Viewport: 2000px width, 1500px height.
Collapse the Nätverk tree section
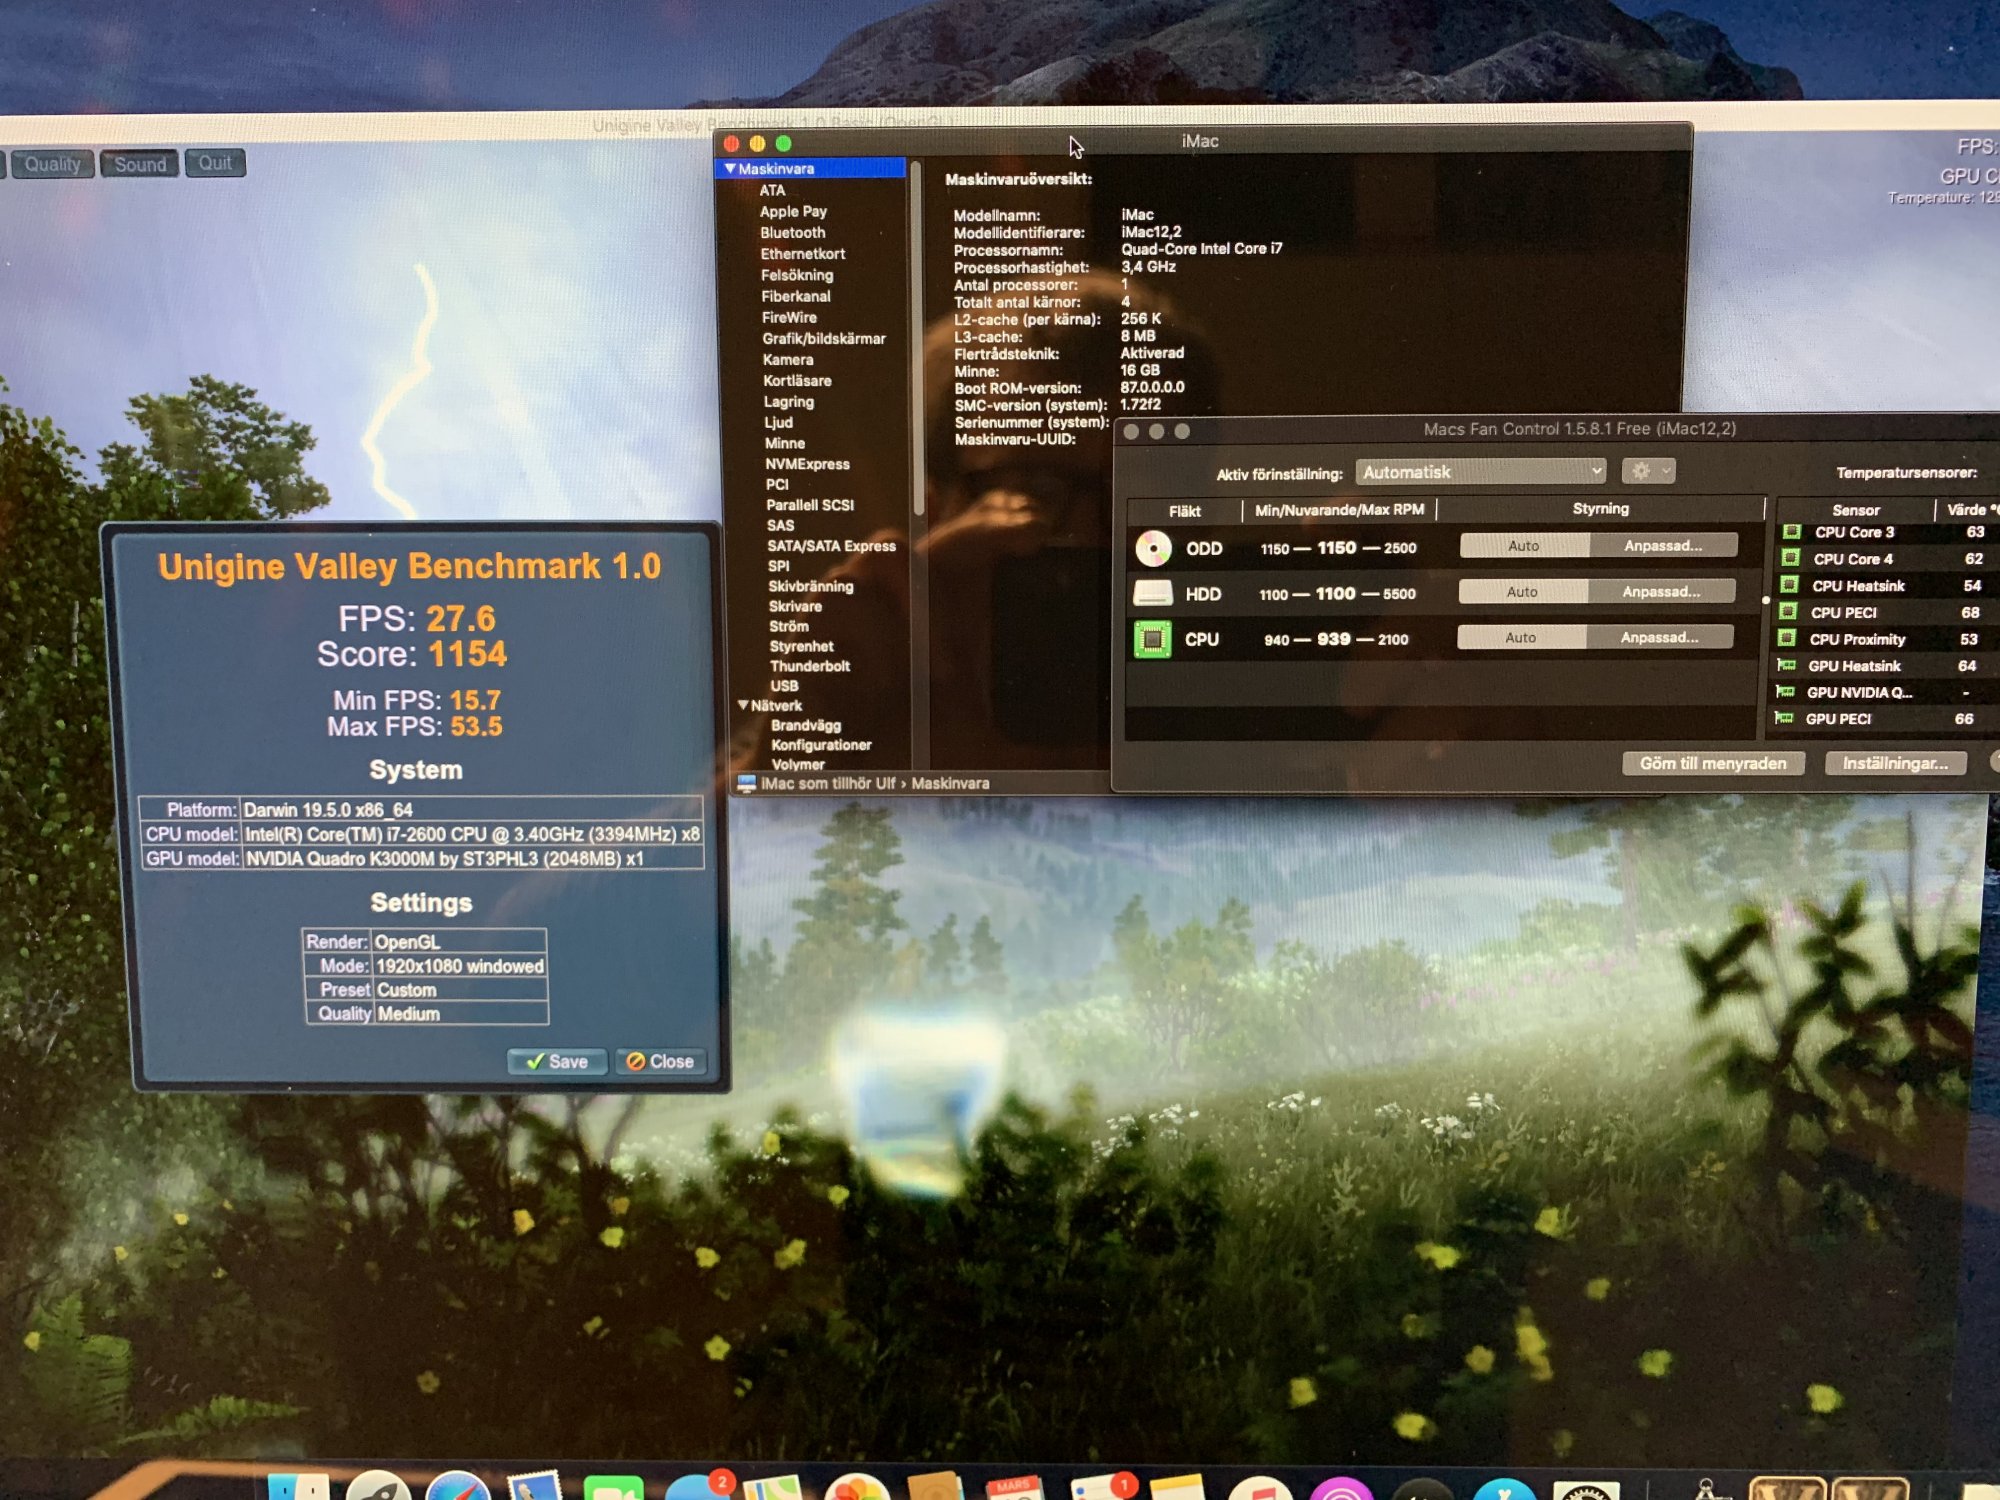(743, 705)
